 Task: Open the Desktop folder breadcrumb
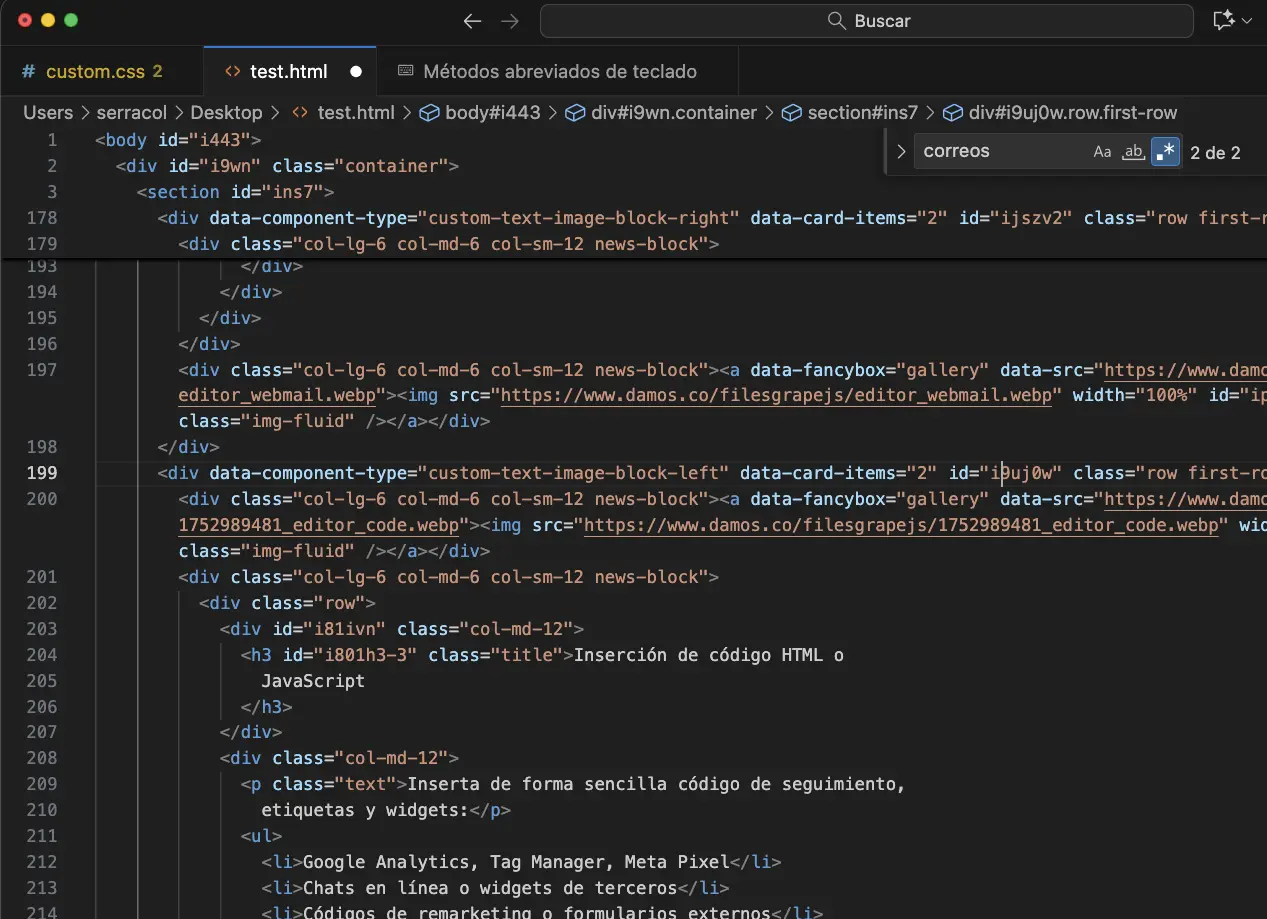tap(226, 113)
